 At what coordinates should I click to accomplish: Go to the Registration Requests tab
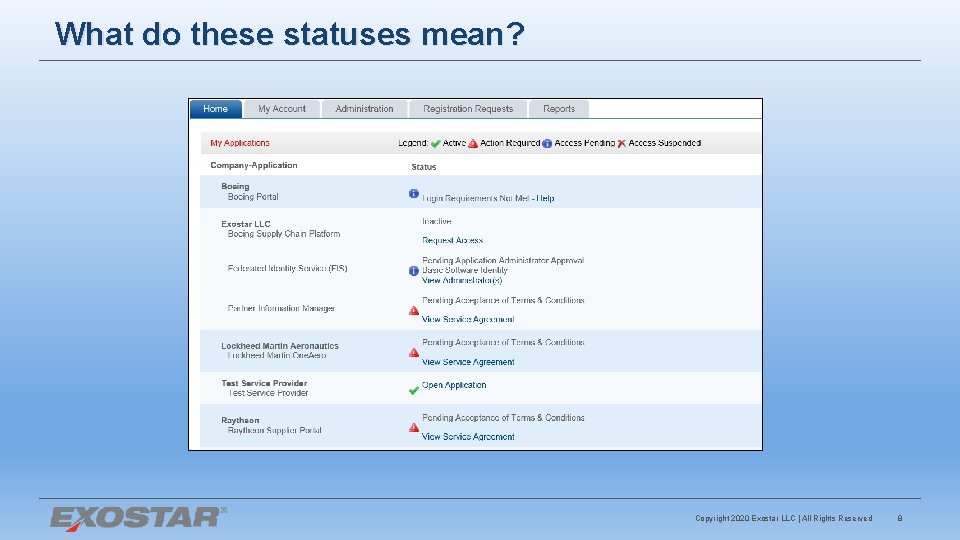[x=468, y=109]
